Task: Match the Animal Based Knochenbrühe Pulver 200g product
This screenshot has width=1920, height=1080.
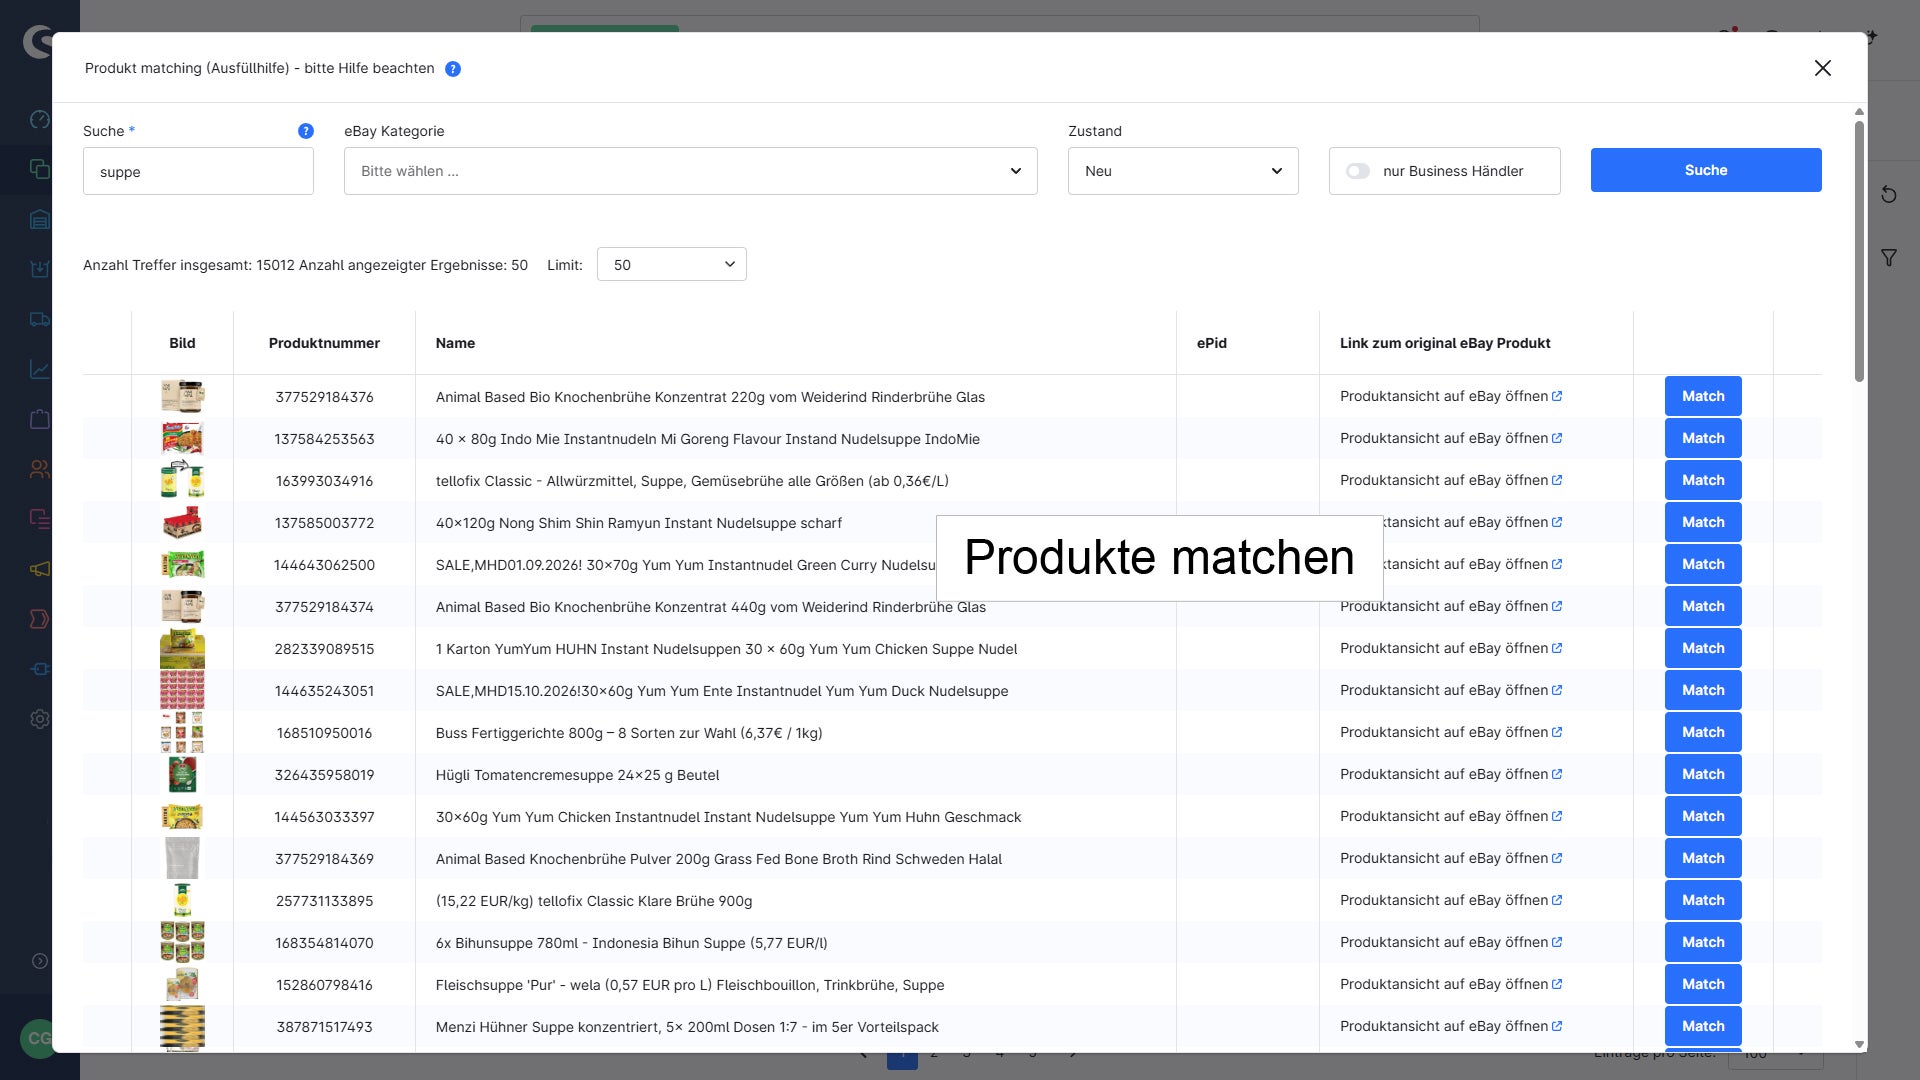Action: coord(1702,858)
